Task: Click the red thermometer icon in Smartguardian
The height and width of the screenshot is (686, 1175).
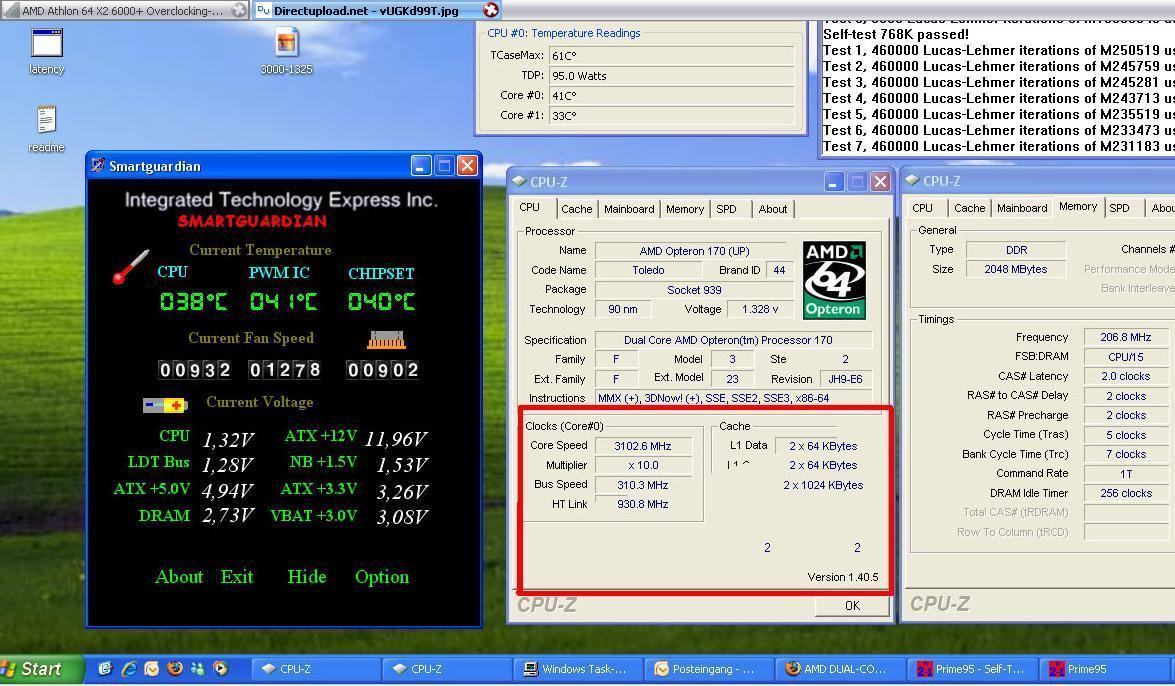Action: click(130, 266)
